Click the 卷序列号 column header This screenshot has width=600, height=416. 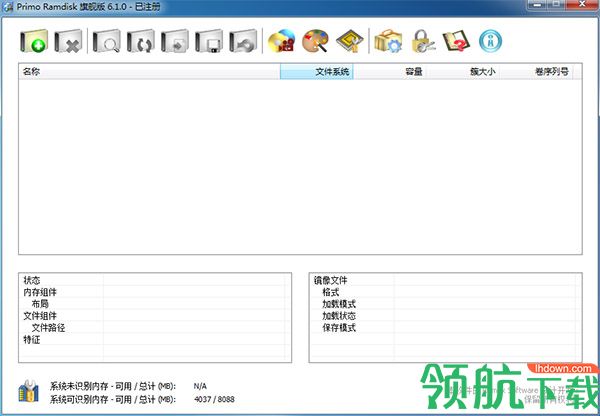point(536,72)
